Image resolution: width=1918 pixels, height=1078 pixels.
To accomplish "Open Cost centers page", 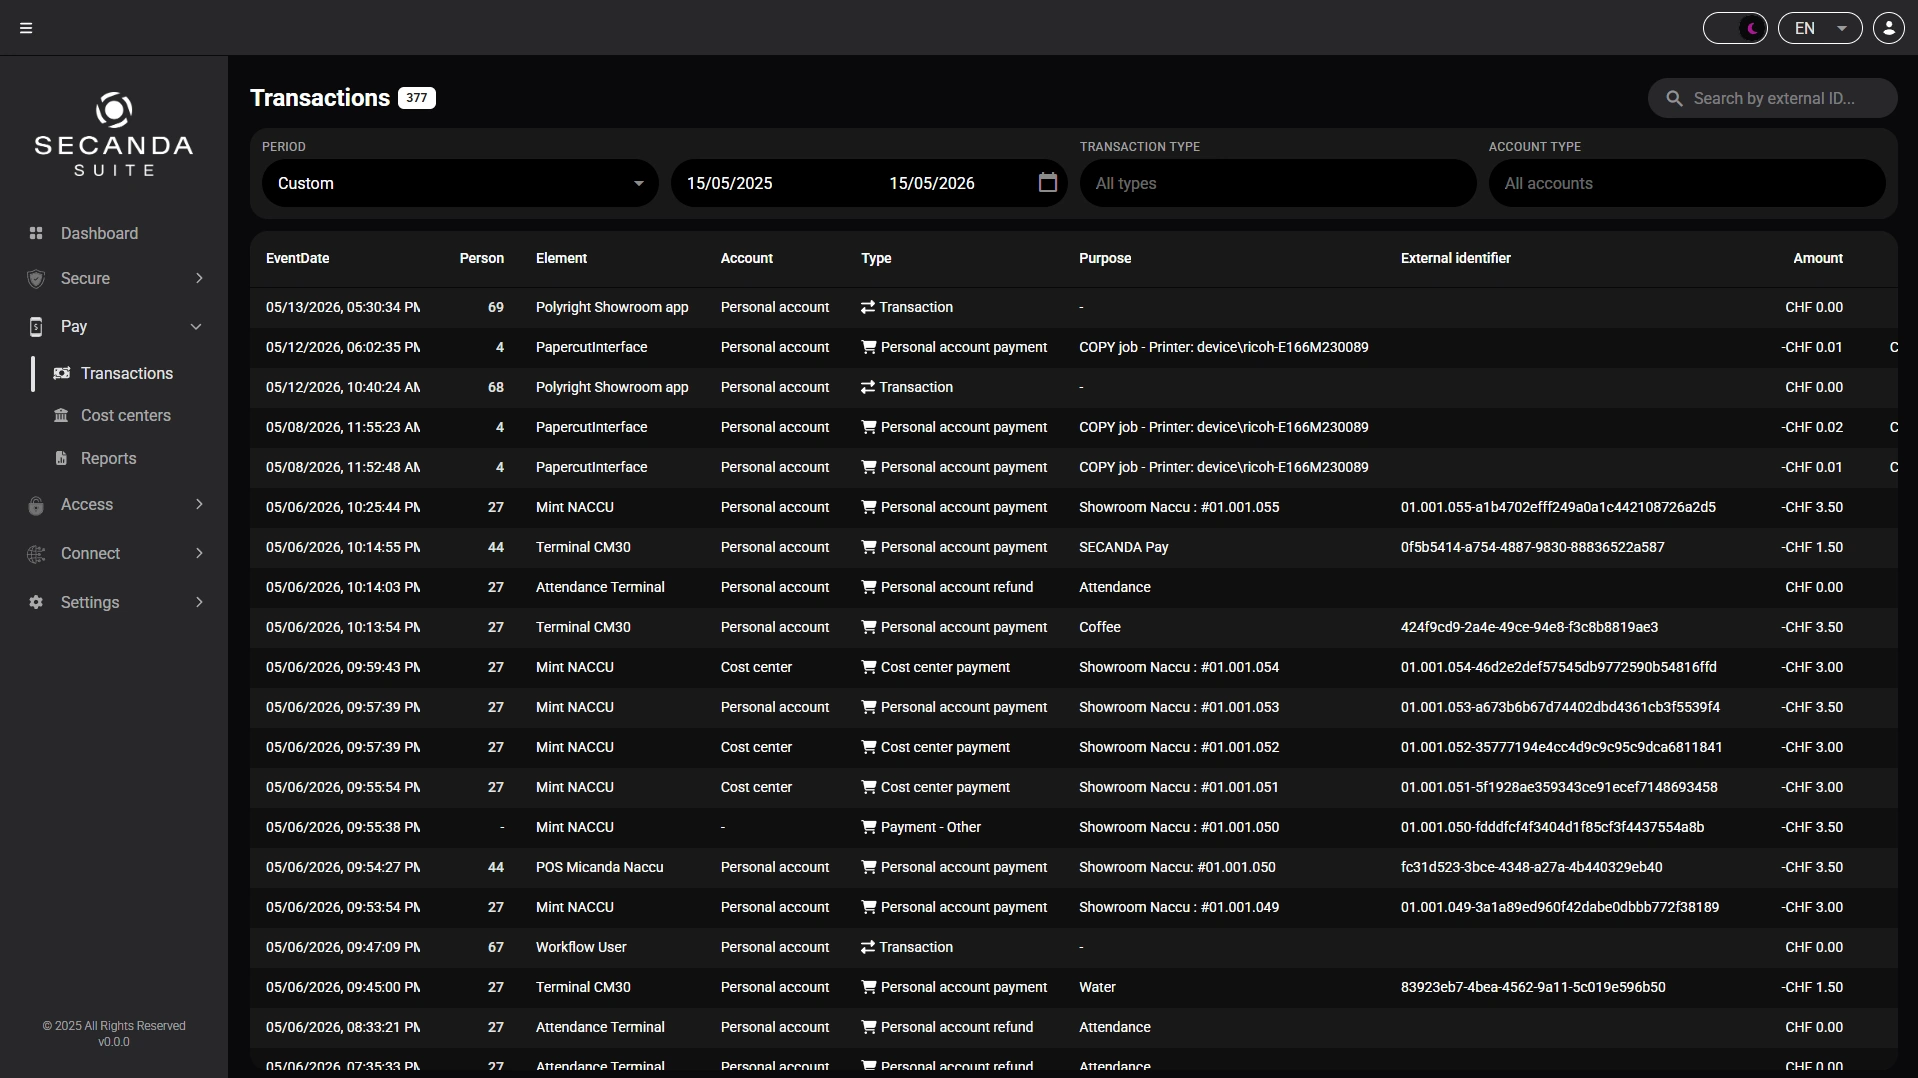I will pyautogui.click(x=125, y=415).
